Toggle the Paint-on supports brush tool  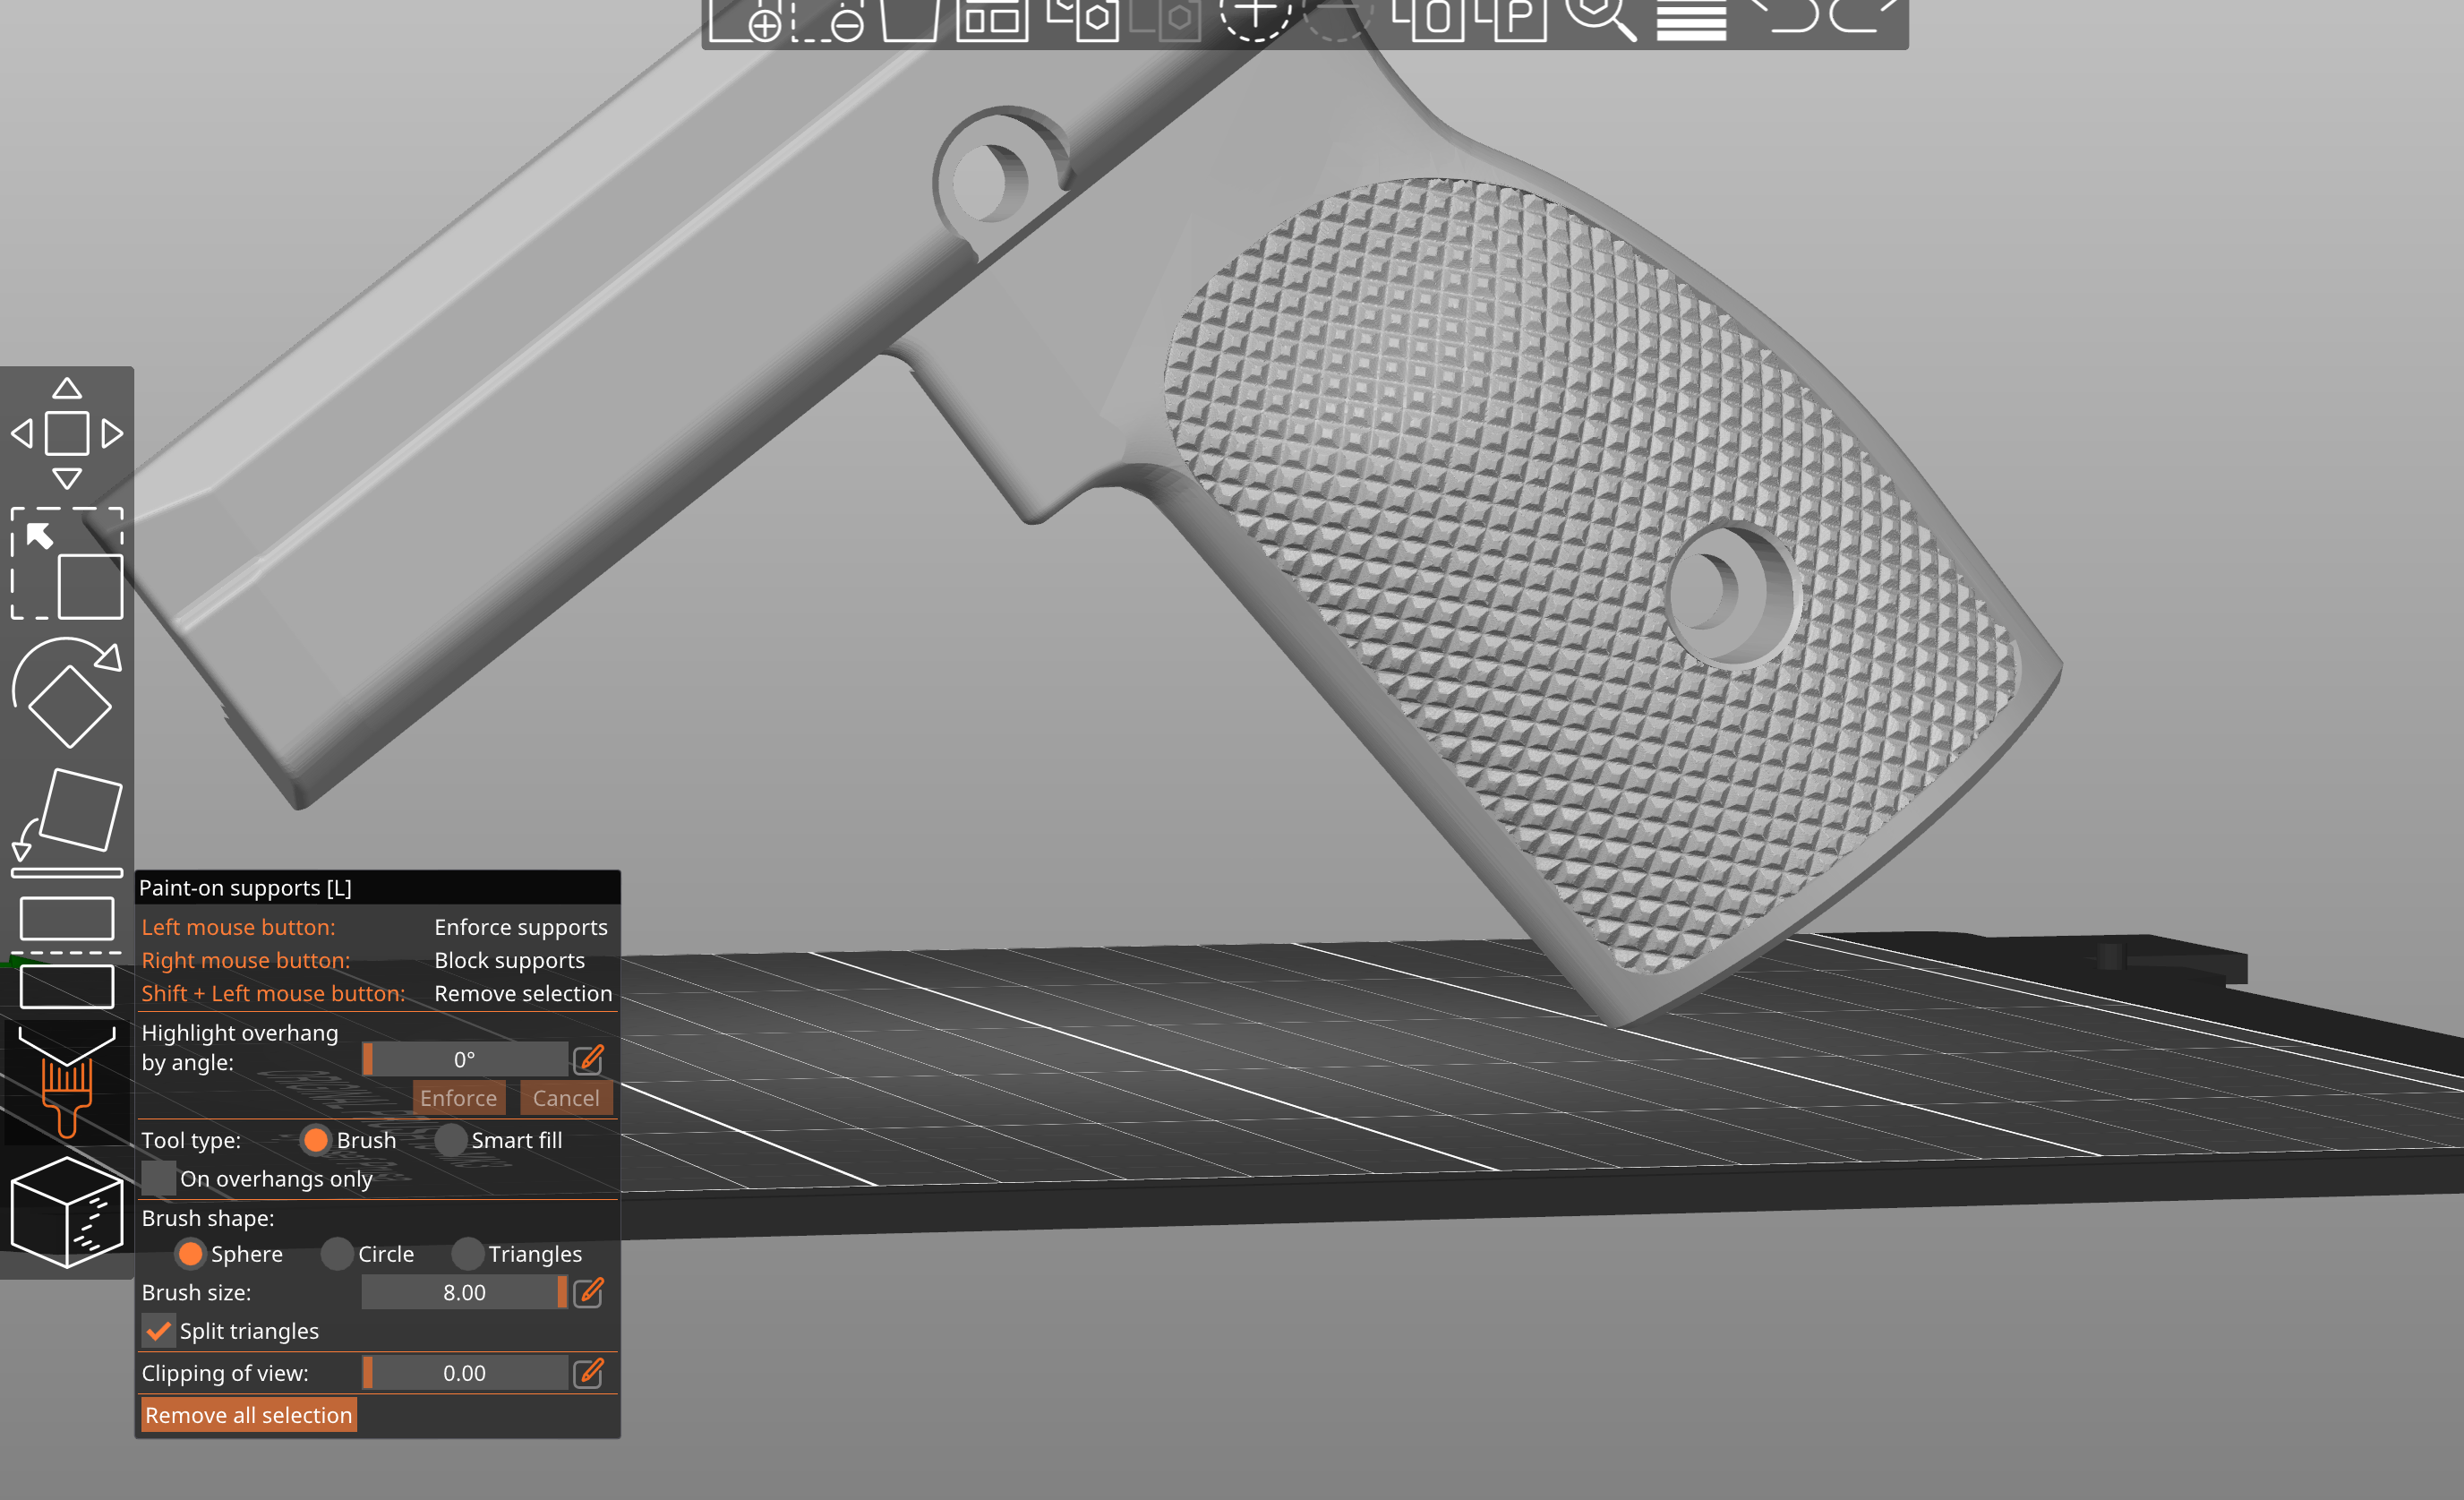tap(67, 1082)
